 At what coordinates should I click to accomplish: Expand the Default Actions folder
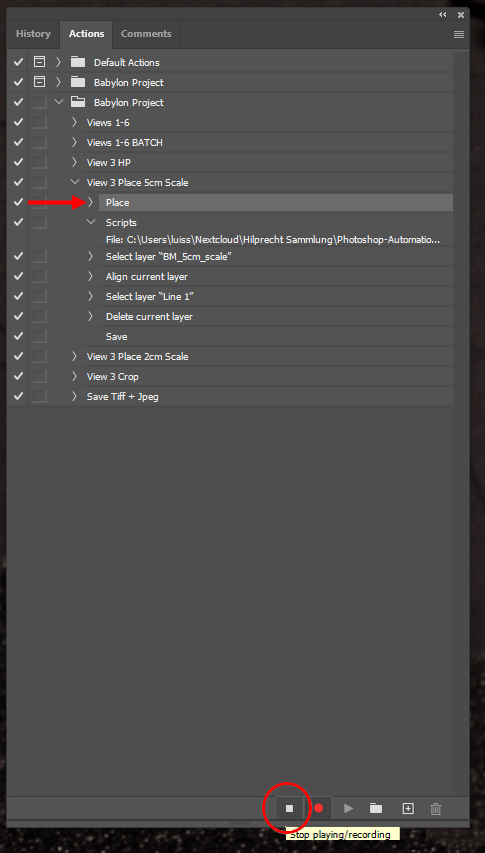pos(59,62)
